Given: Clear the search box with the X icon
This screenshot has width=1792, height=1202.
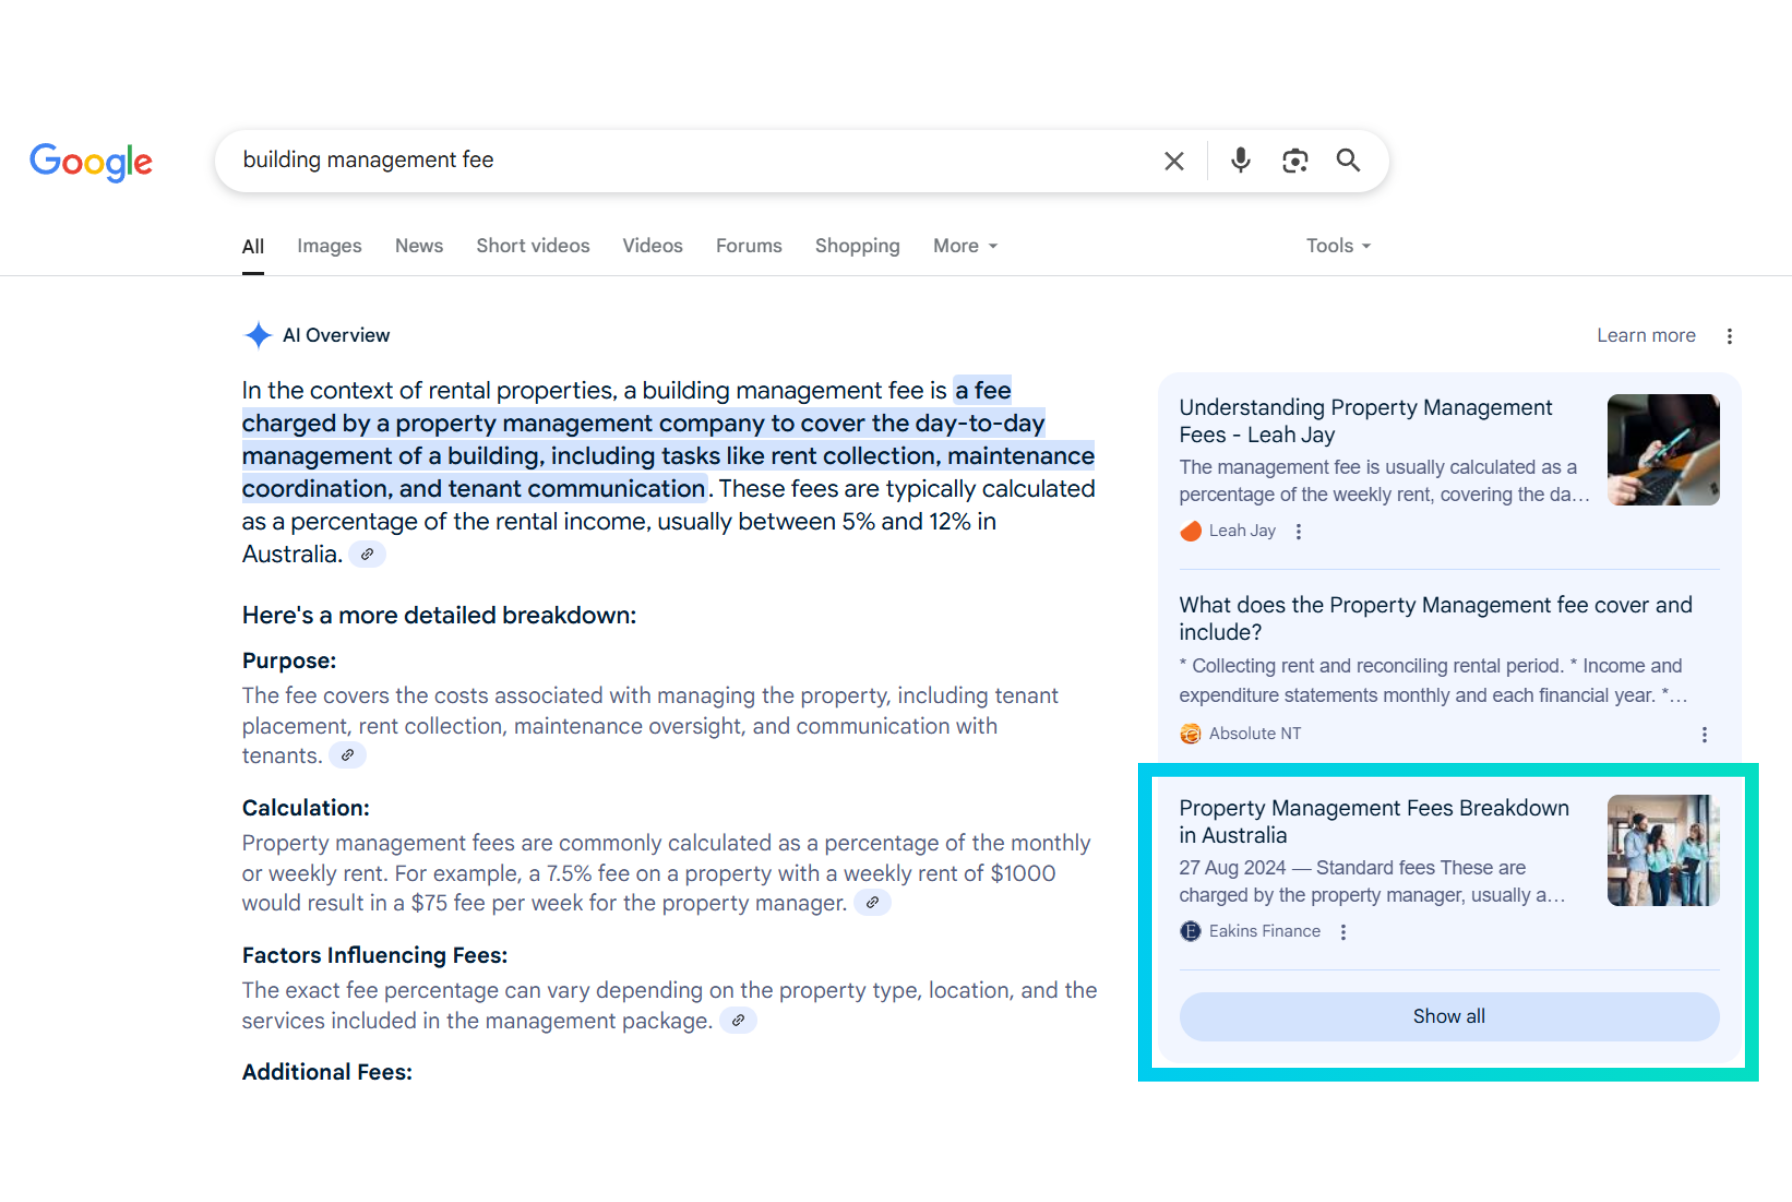Looking at the screenshot, I should 1174,161.
